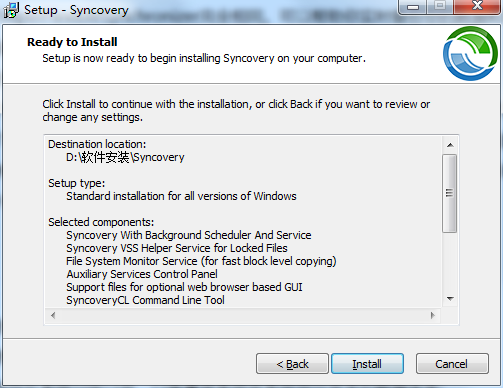Click the 'SyncoveryCL Command Line Tool' line
503x388 pixels.
coord(145,300)
